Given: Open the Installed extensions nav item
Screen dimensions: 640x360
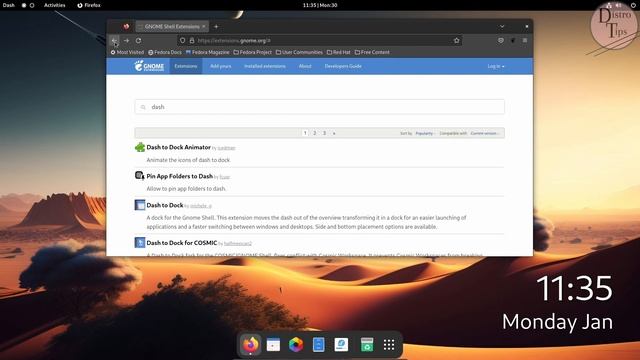Looking at the screenshot, I should [x=264, y=66].
